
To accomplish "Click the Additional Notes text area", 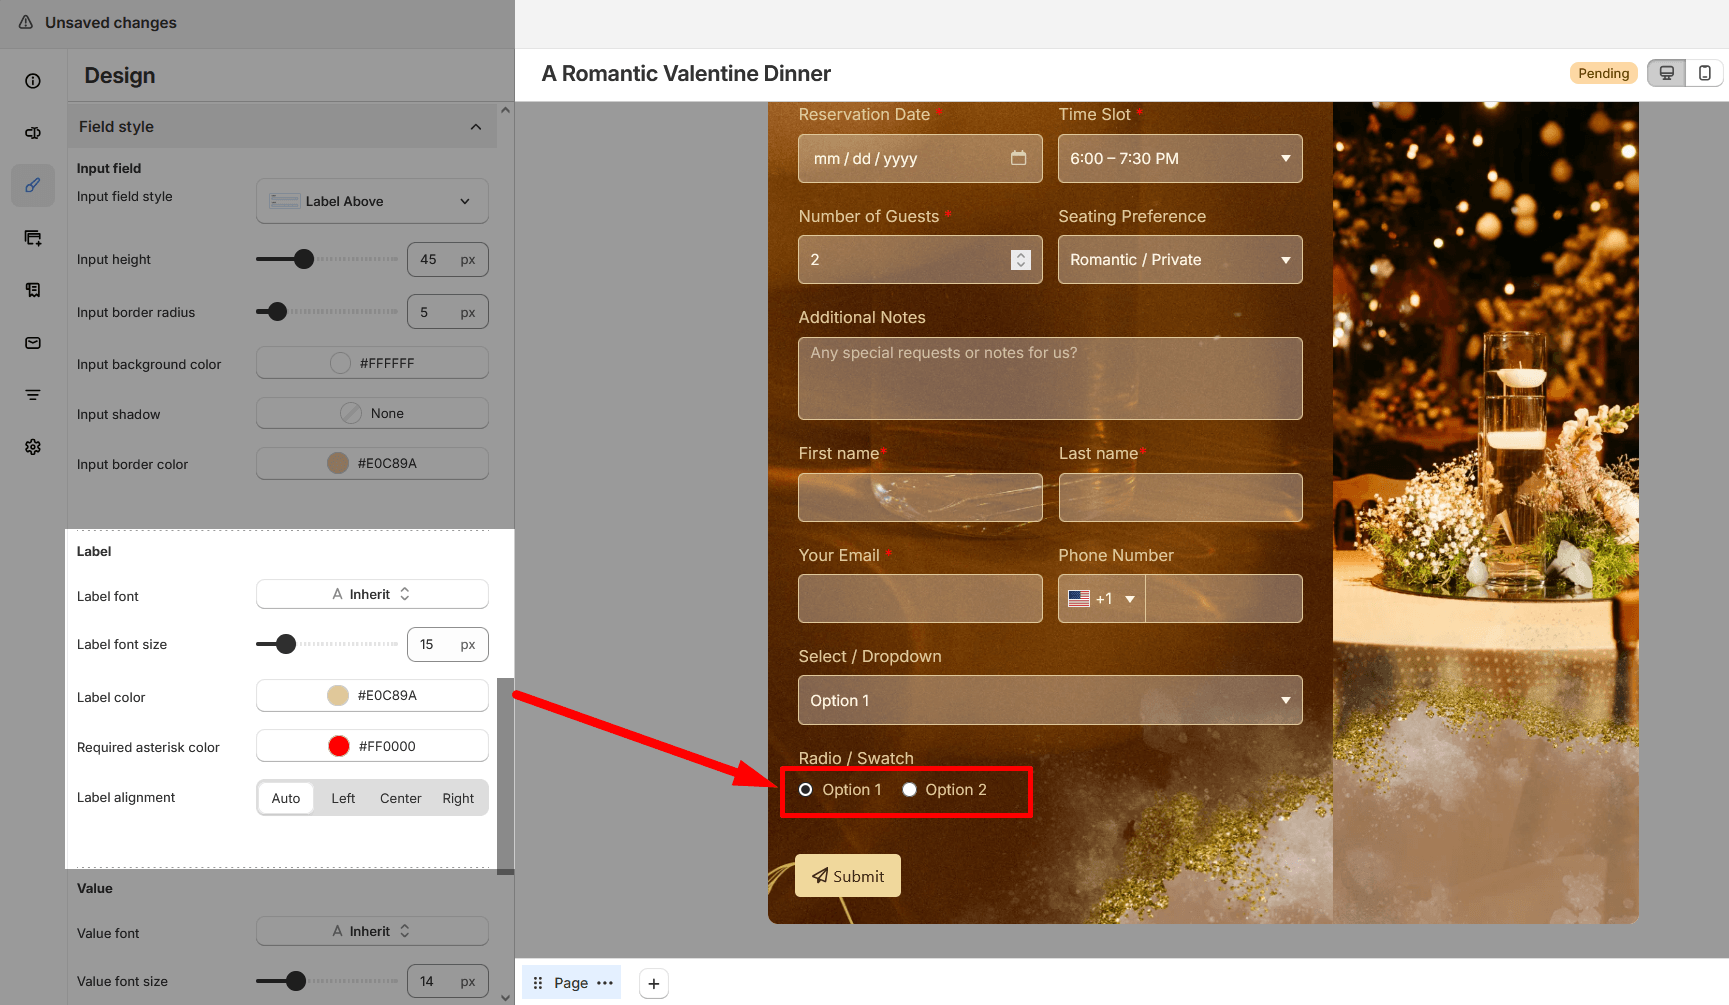I will 1050,378.
